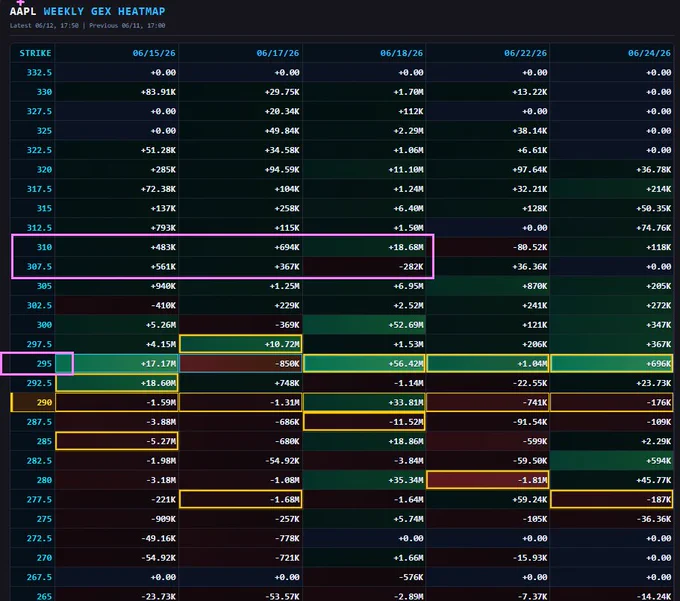Click the +56.42M cell
Screen dimensions: 680x601
[364, 364]
